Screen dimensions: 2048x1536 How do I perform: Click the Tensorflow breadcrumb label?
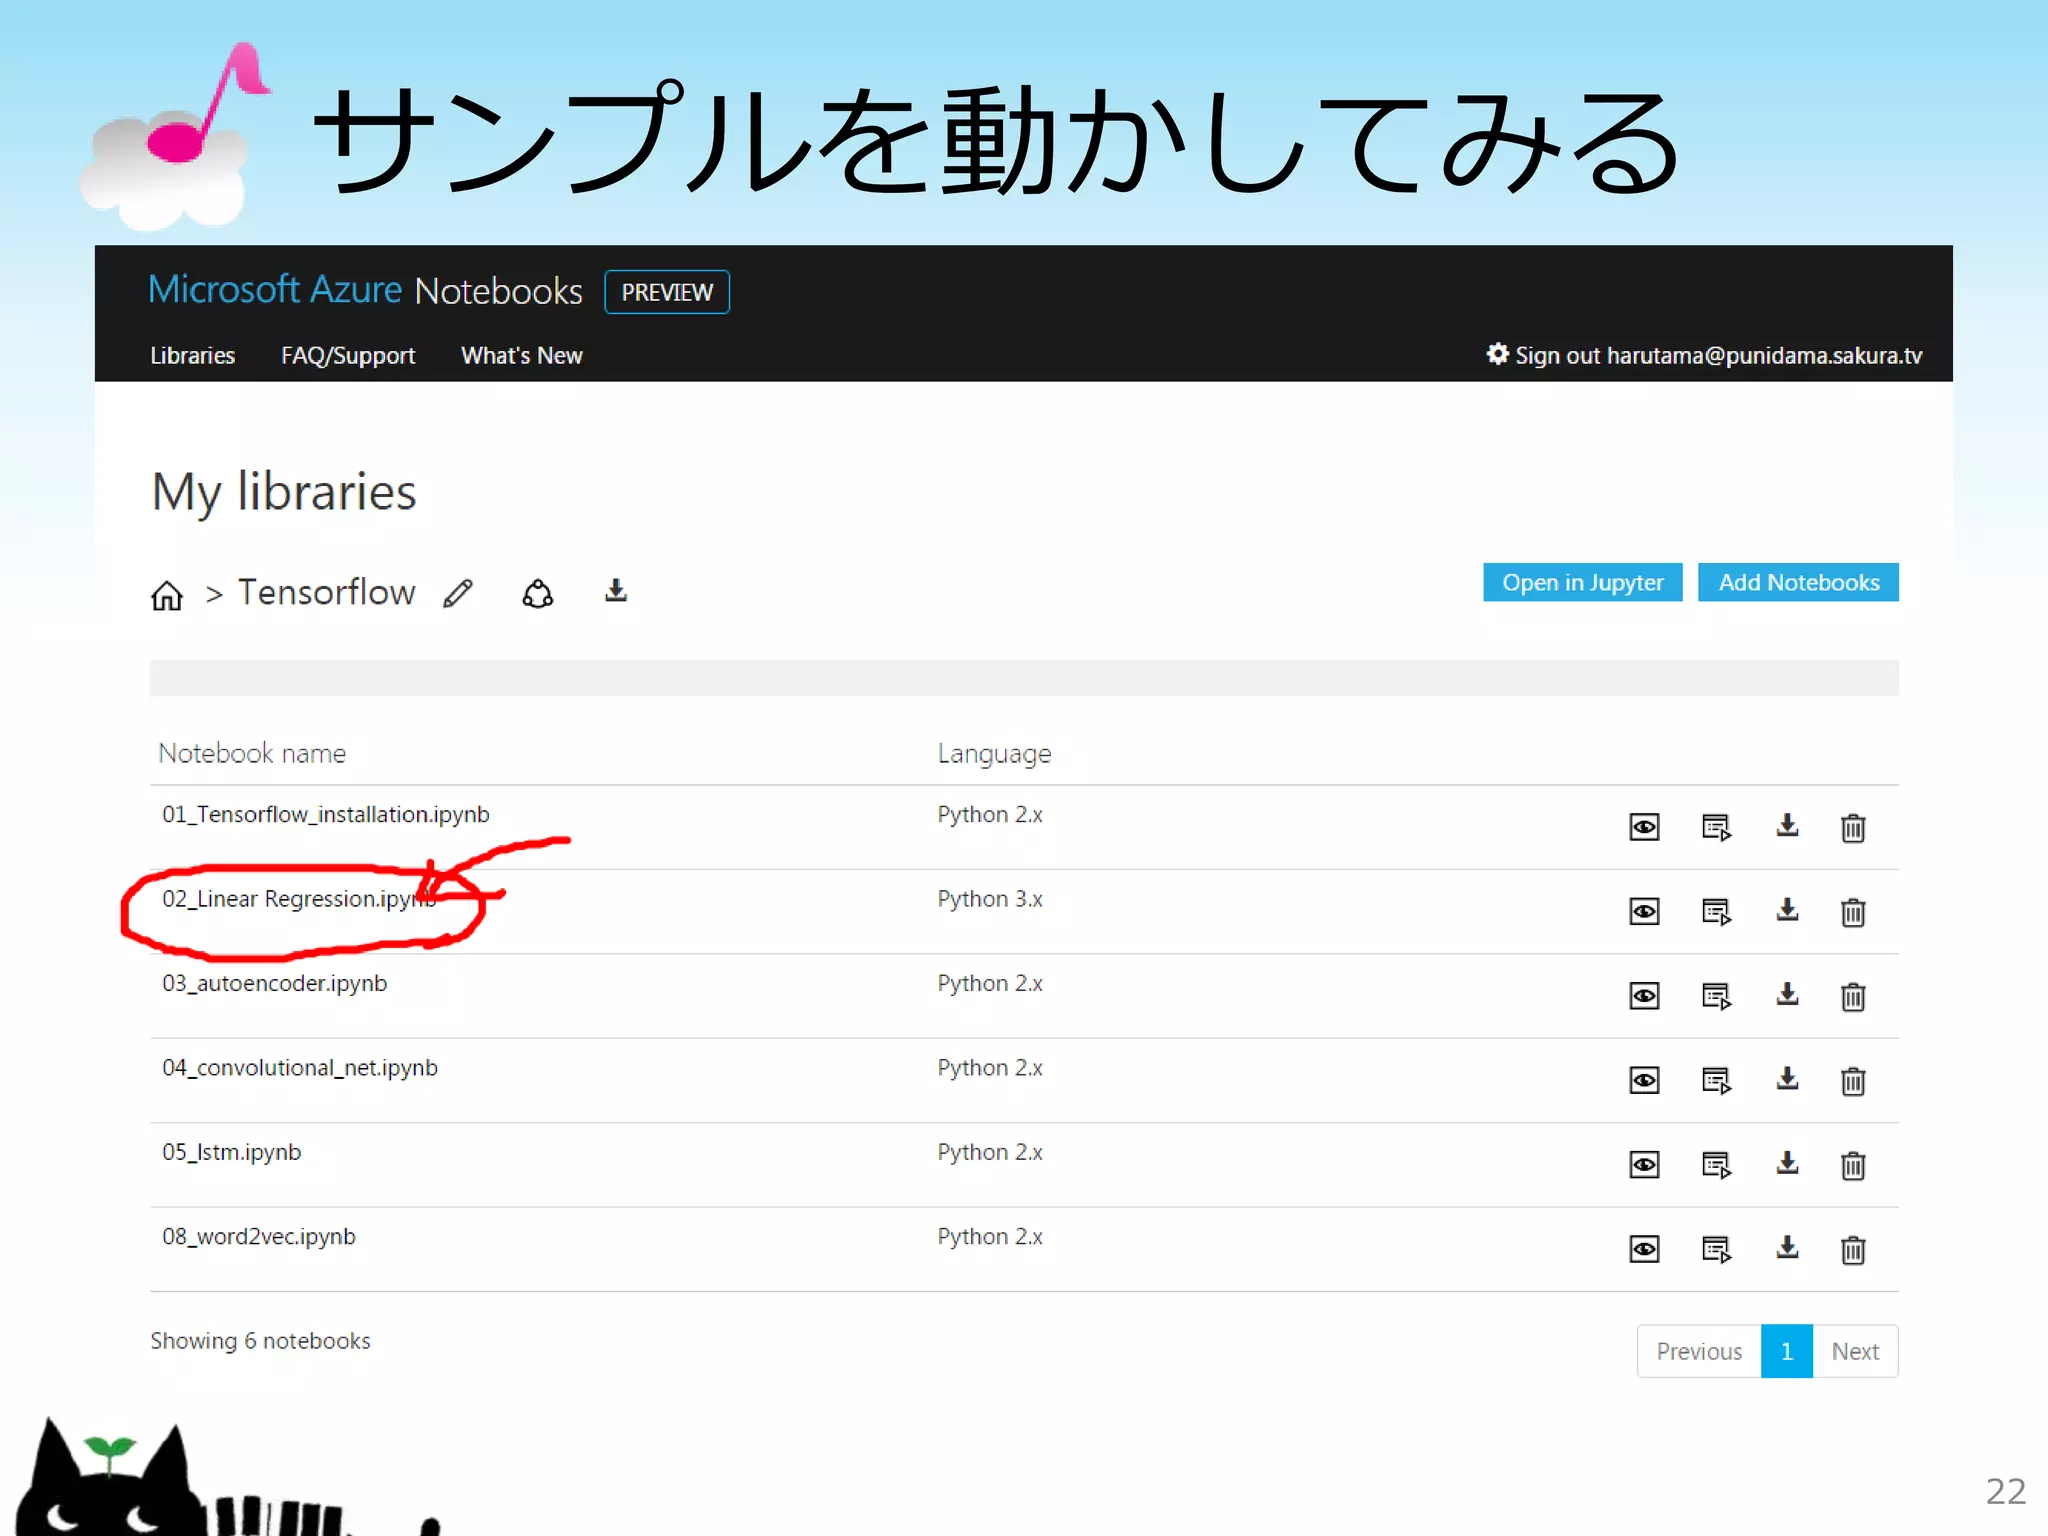point(326,592)
